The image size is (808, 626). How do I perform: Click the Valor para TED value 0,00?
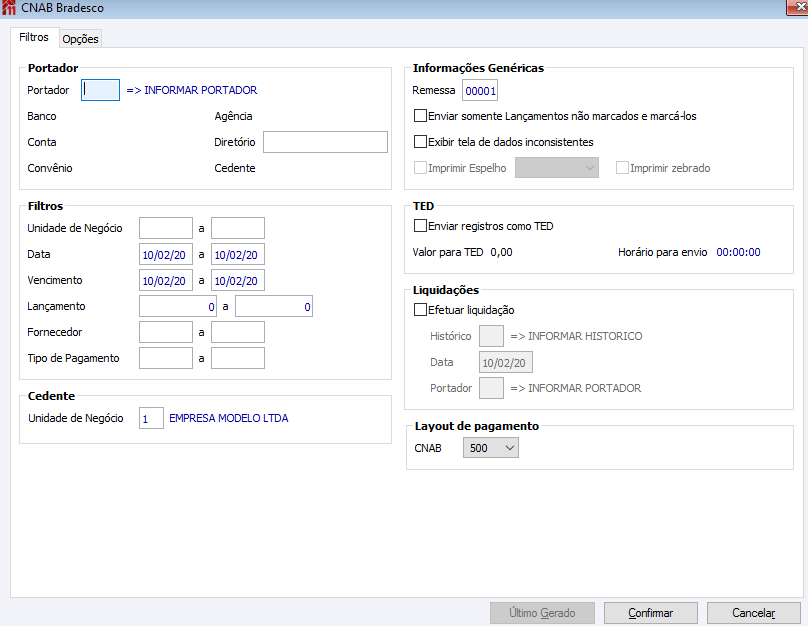point(501,252)
